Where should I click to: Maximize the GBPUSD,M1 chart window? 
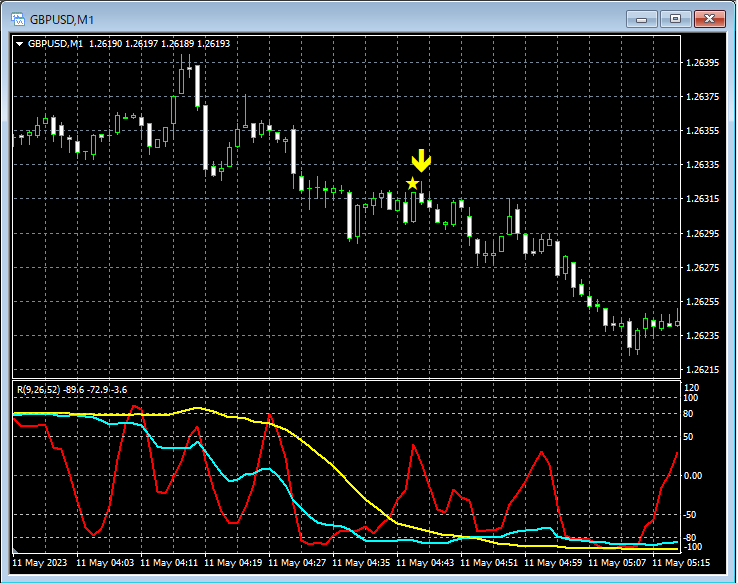pyautogui.click(x=675, y=19)
